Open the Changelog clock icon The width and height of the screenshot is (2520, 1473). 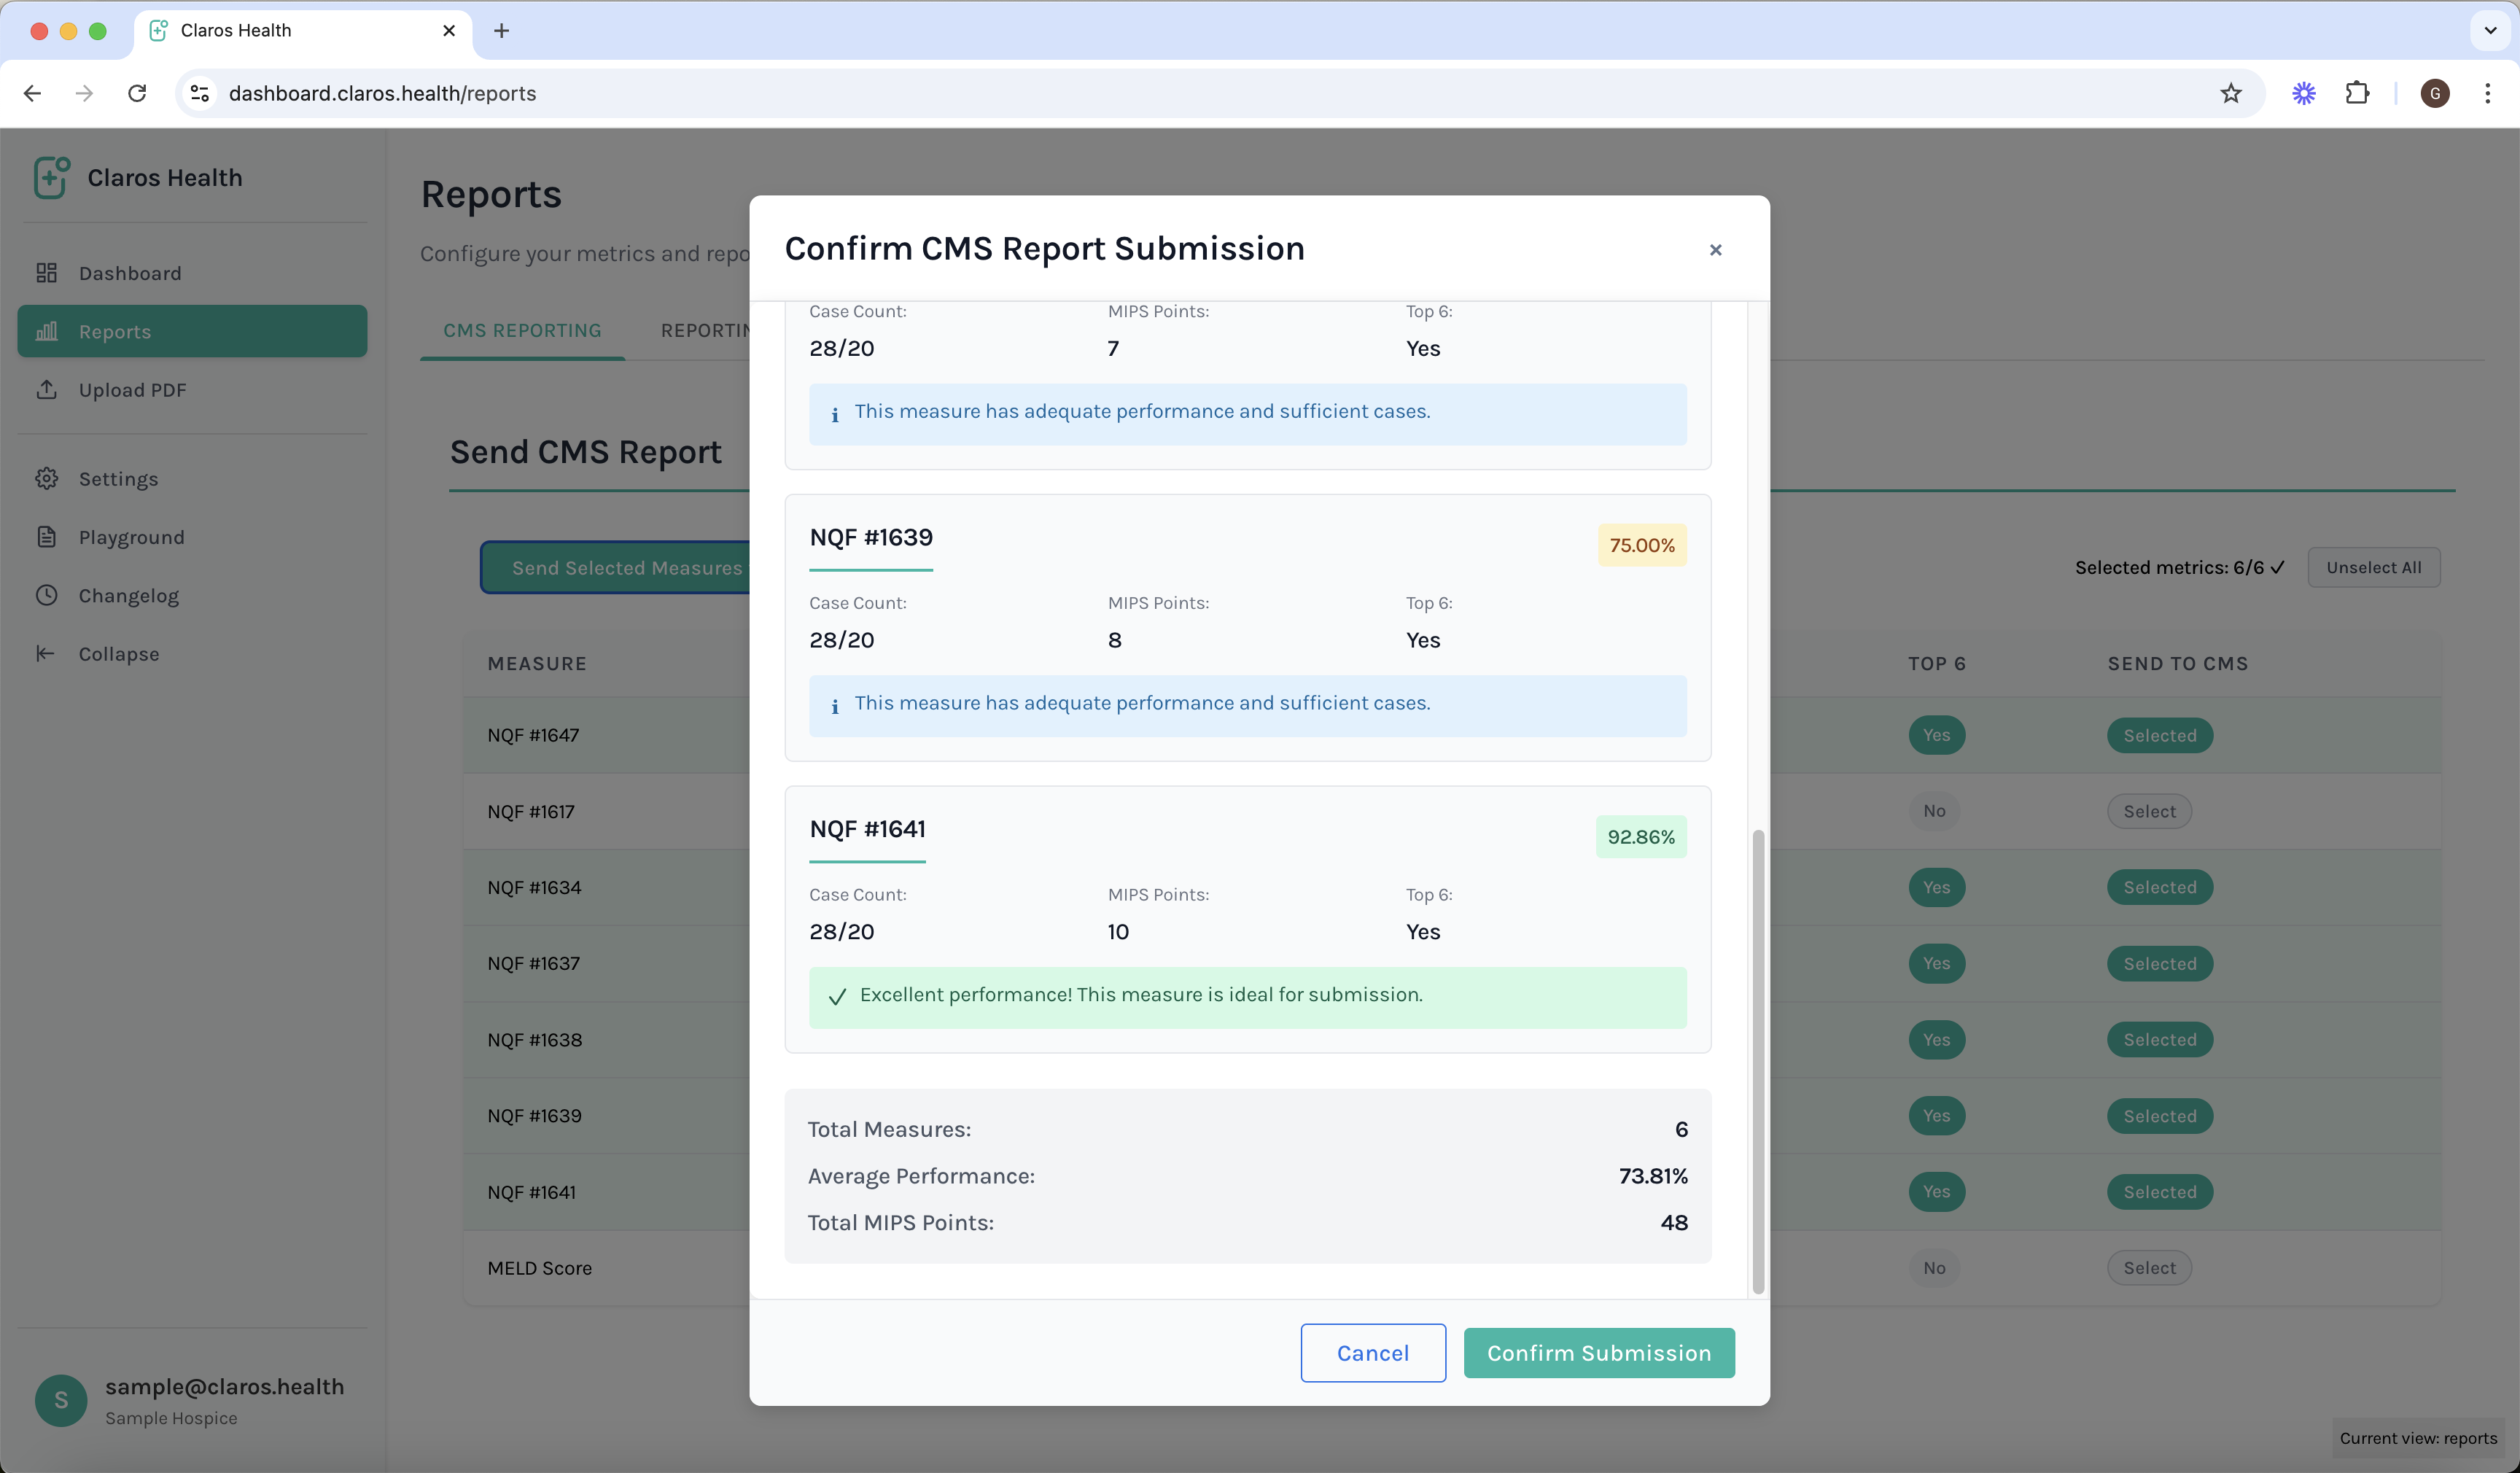(46, 595)
